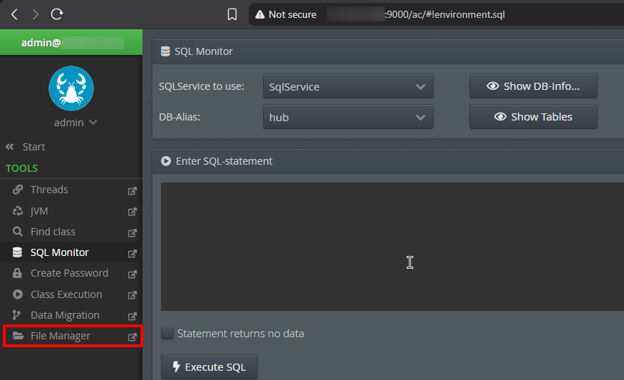Viewport: 624px width, 380px height.
Task: Click the Not secure warning icon
Action: pos(260,15)
